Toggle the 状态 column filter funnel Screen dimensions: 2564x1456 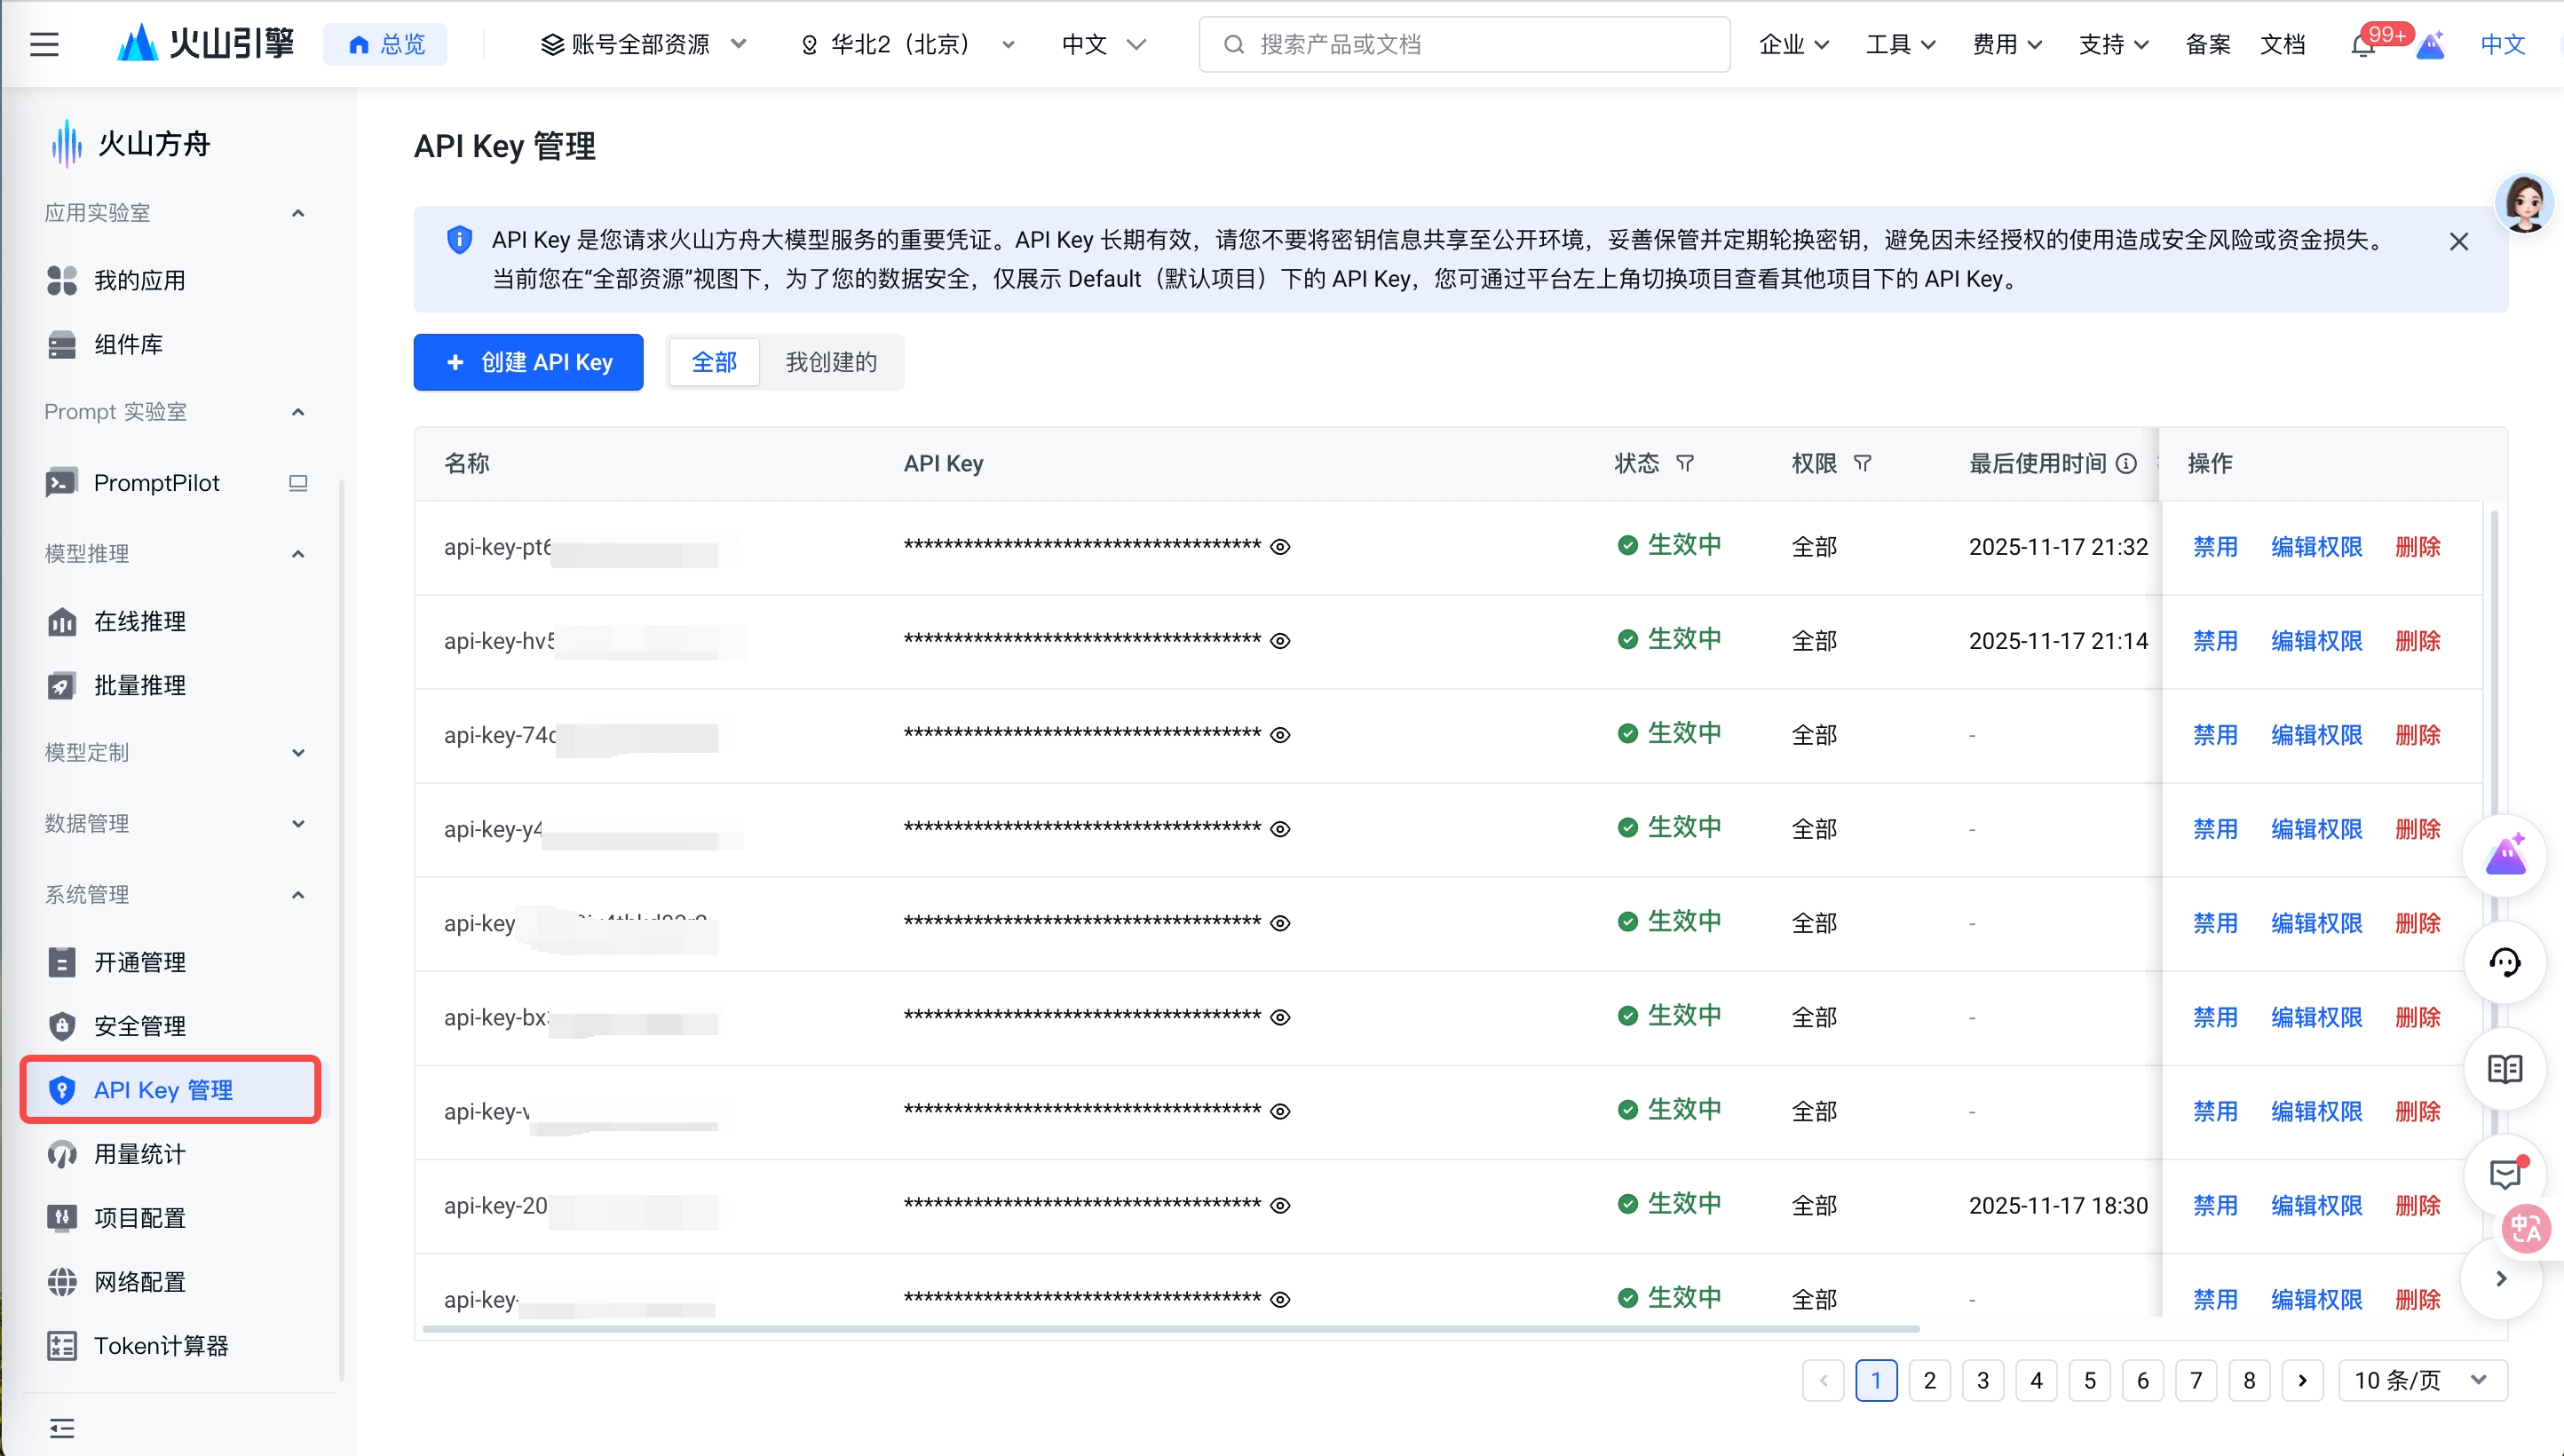pyautogui.click(x=1686, y=463)
